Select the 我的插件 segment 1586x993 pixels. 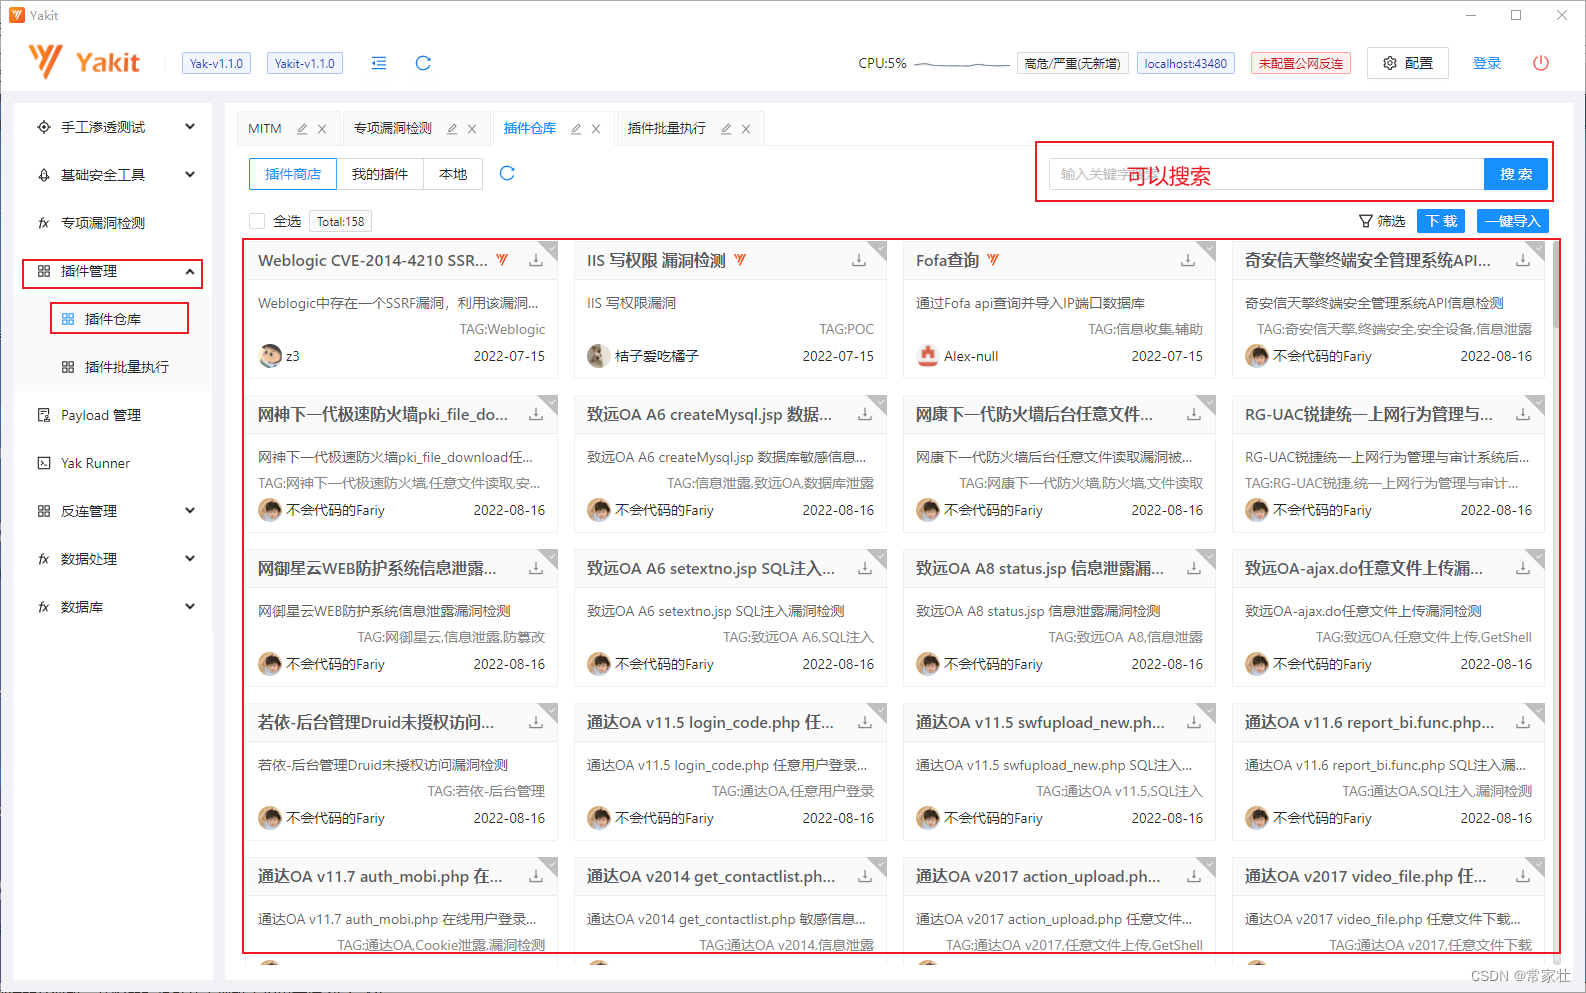380,174
